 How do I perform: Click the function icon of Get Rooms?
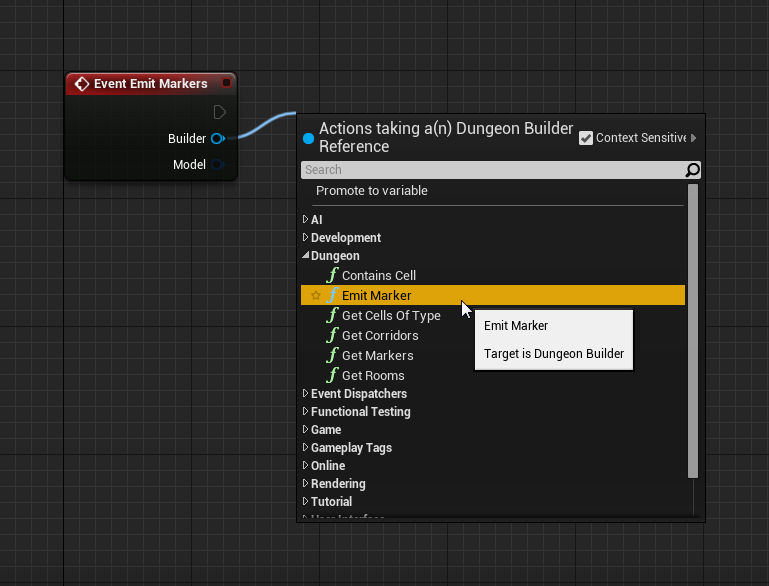[333, 376]
